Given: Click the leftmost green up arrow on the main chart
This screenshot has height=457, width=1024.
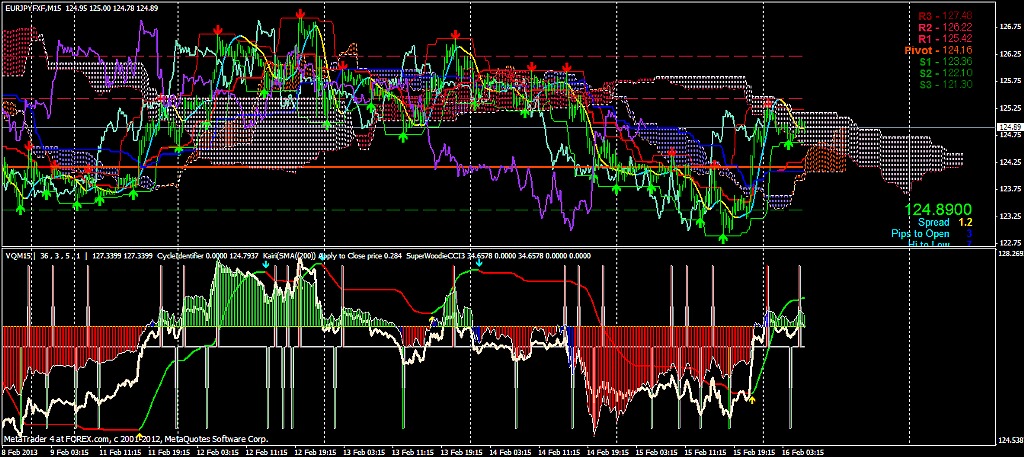Looking at the screenshot, I should (21, 208).
